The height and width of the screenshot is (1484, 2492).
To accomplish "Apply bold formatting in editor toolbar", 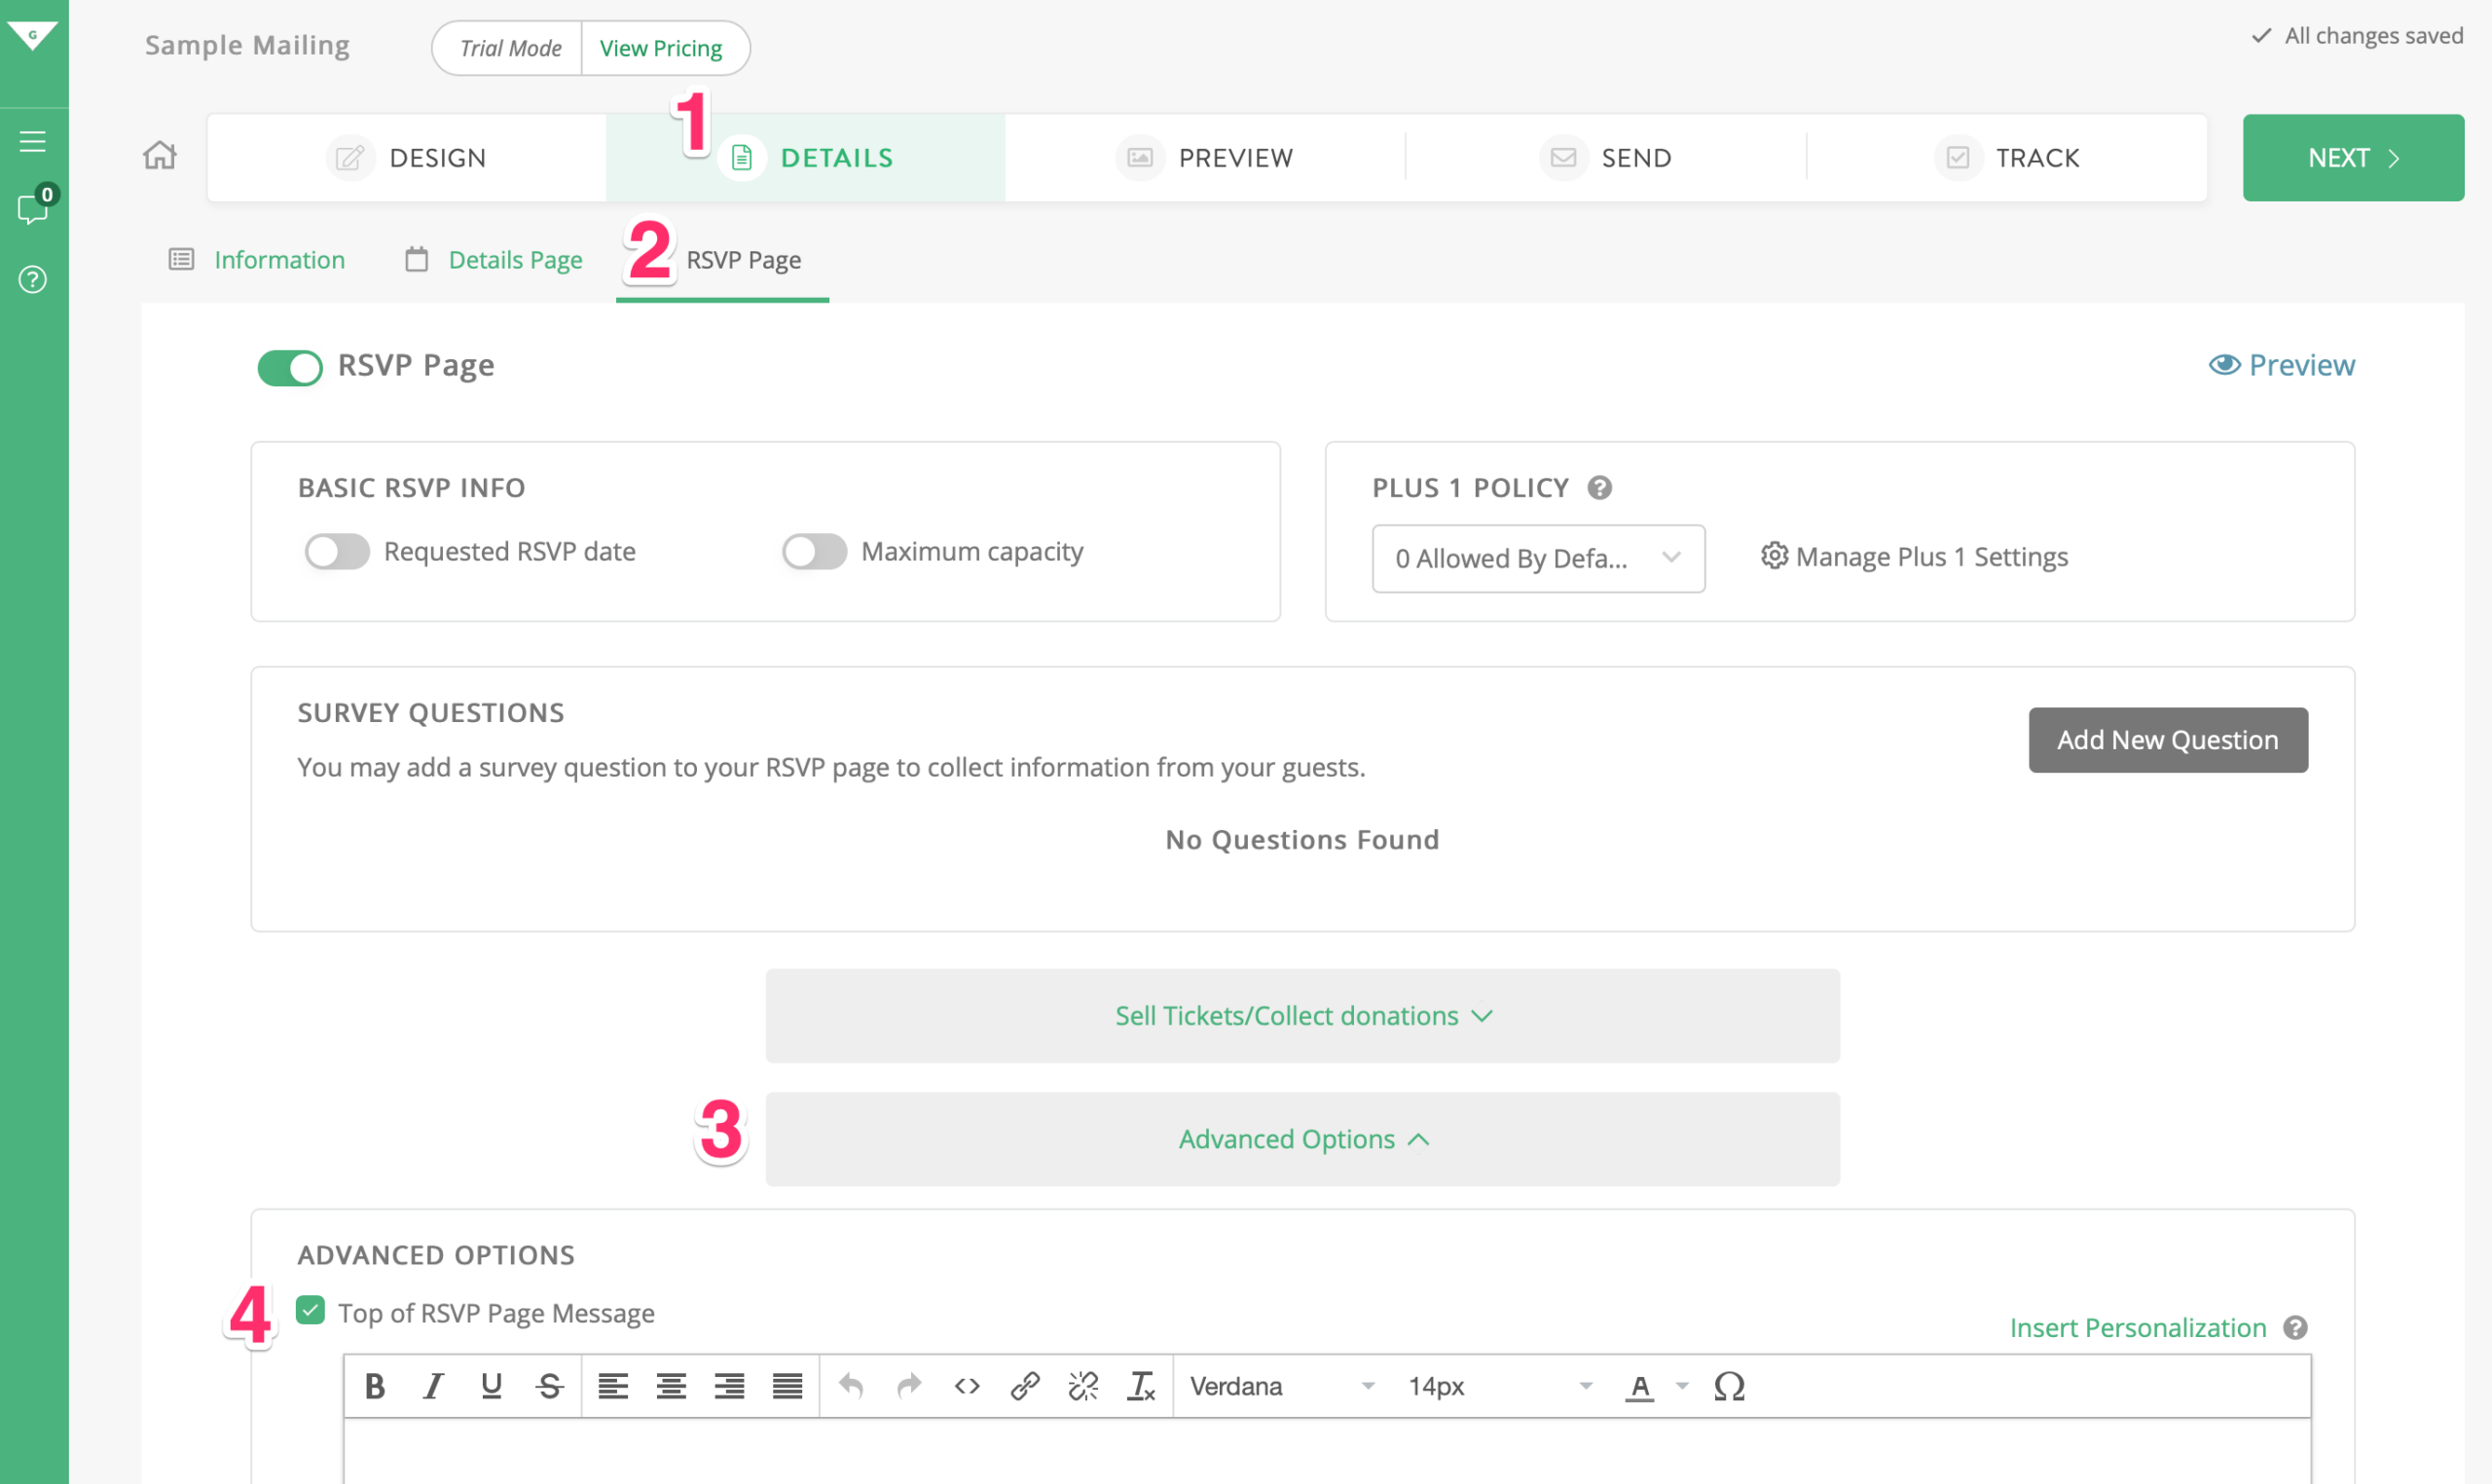I will click(375, 1386).
